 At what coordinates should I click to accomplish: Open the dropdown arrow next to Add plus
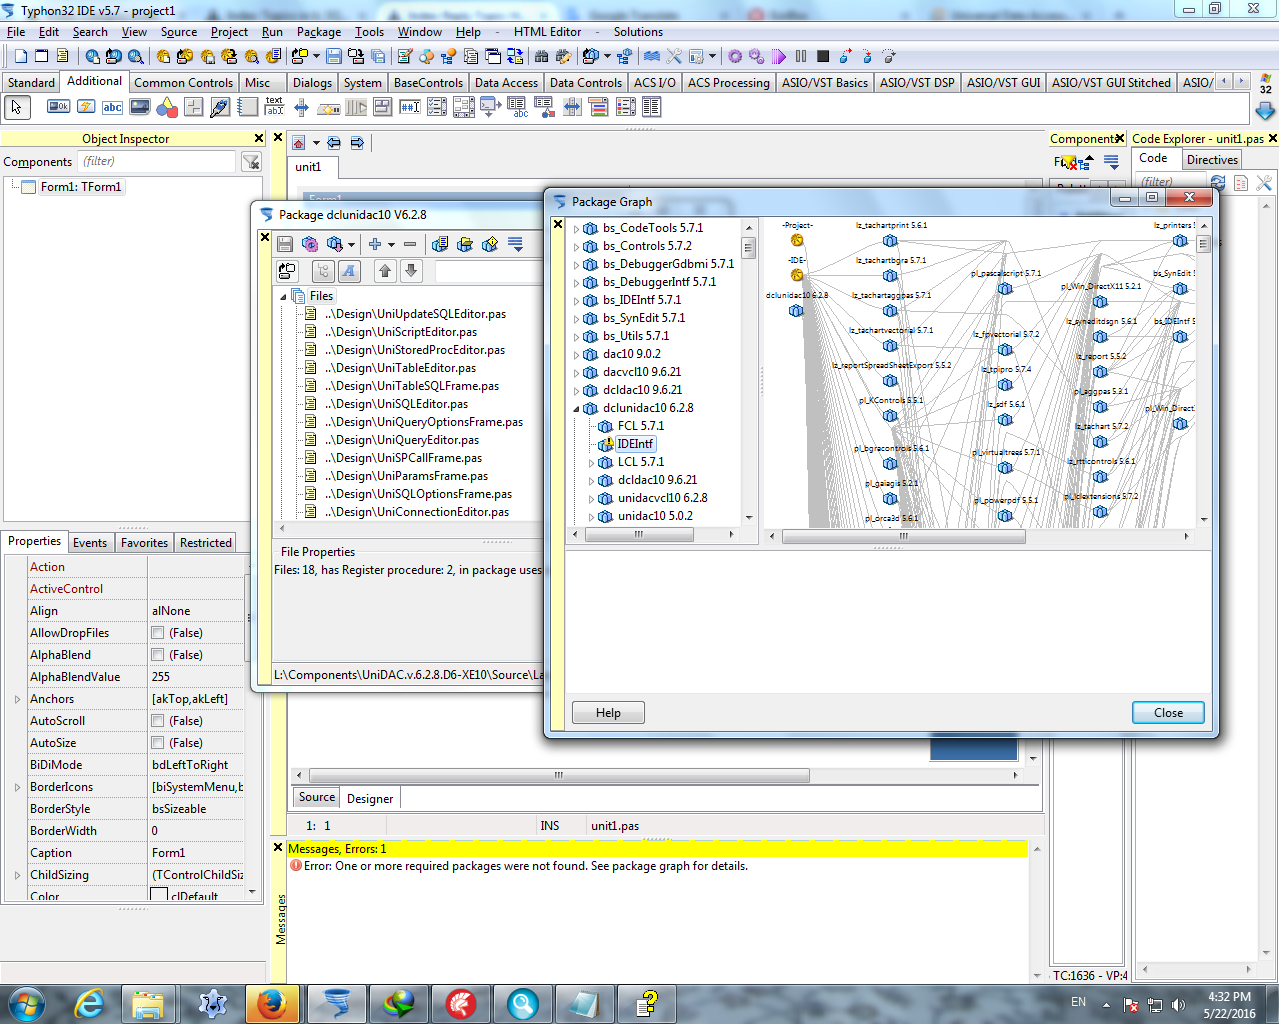pyautogui.click(x=391, y=245)
